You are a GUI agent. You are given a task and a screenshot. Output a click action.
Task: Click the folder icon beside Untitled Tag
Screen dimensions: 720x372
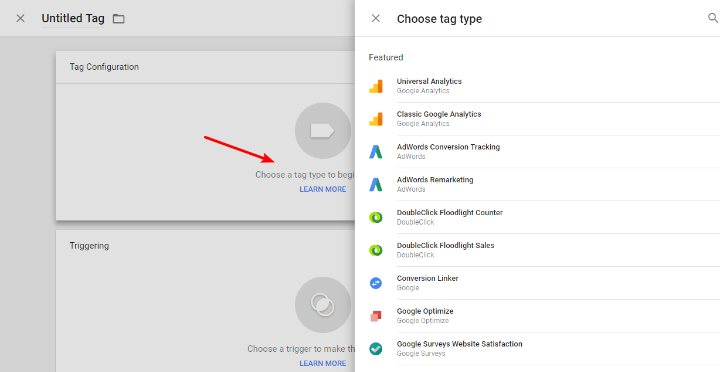point(119,19)
